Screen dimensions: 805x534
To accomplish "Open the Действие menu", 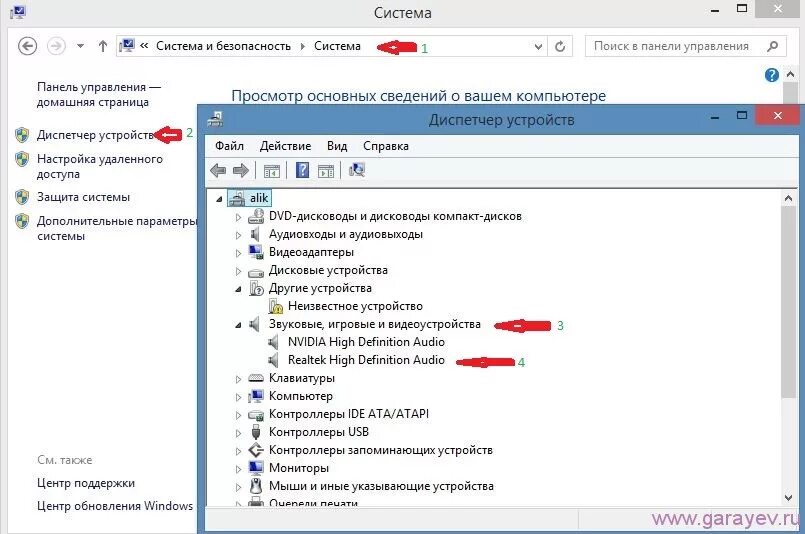I will (x=285, y=146).
